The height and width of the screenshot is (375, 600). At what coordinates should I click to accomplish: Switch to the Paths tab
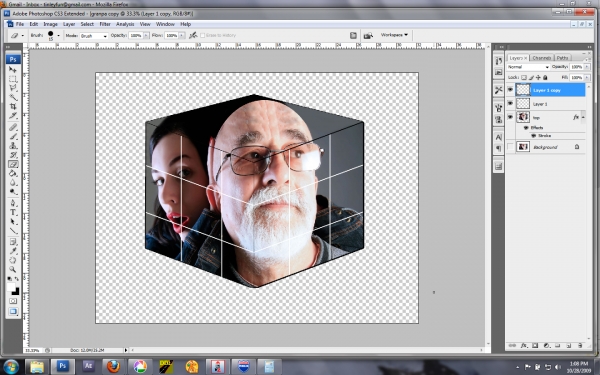562,58
